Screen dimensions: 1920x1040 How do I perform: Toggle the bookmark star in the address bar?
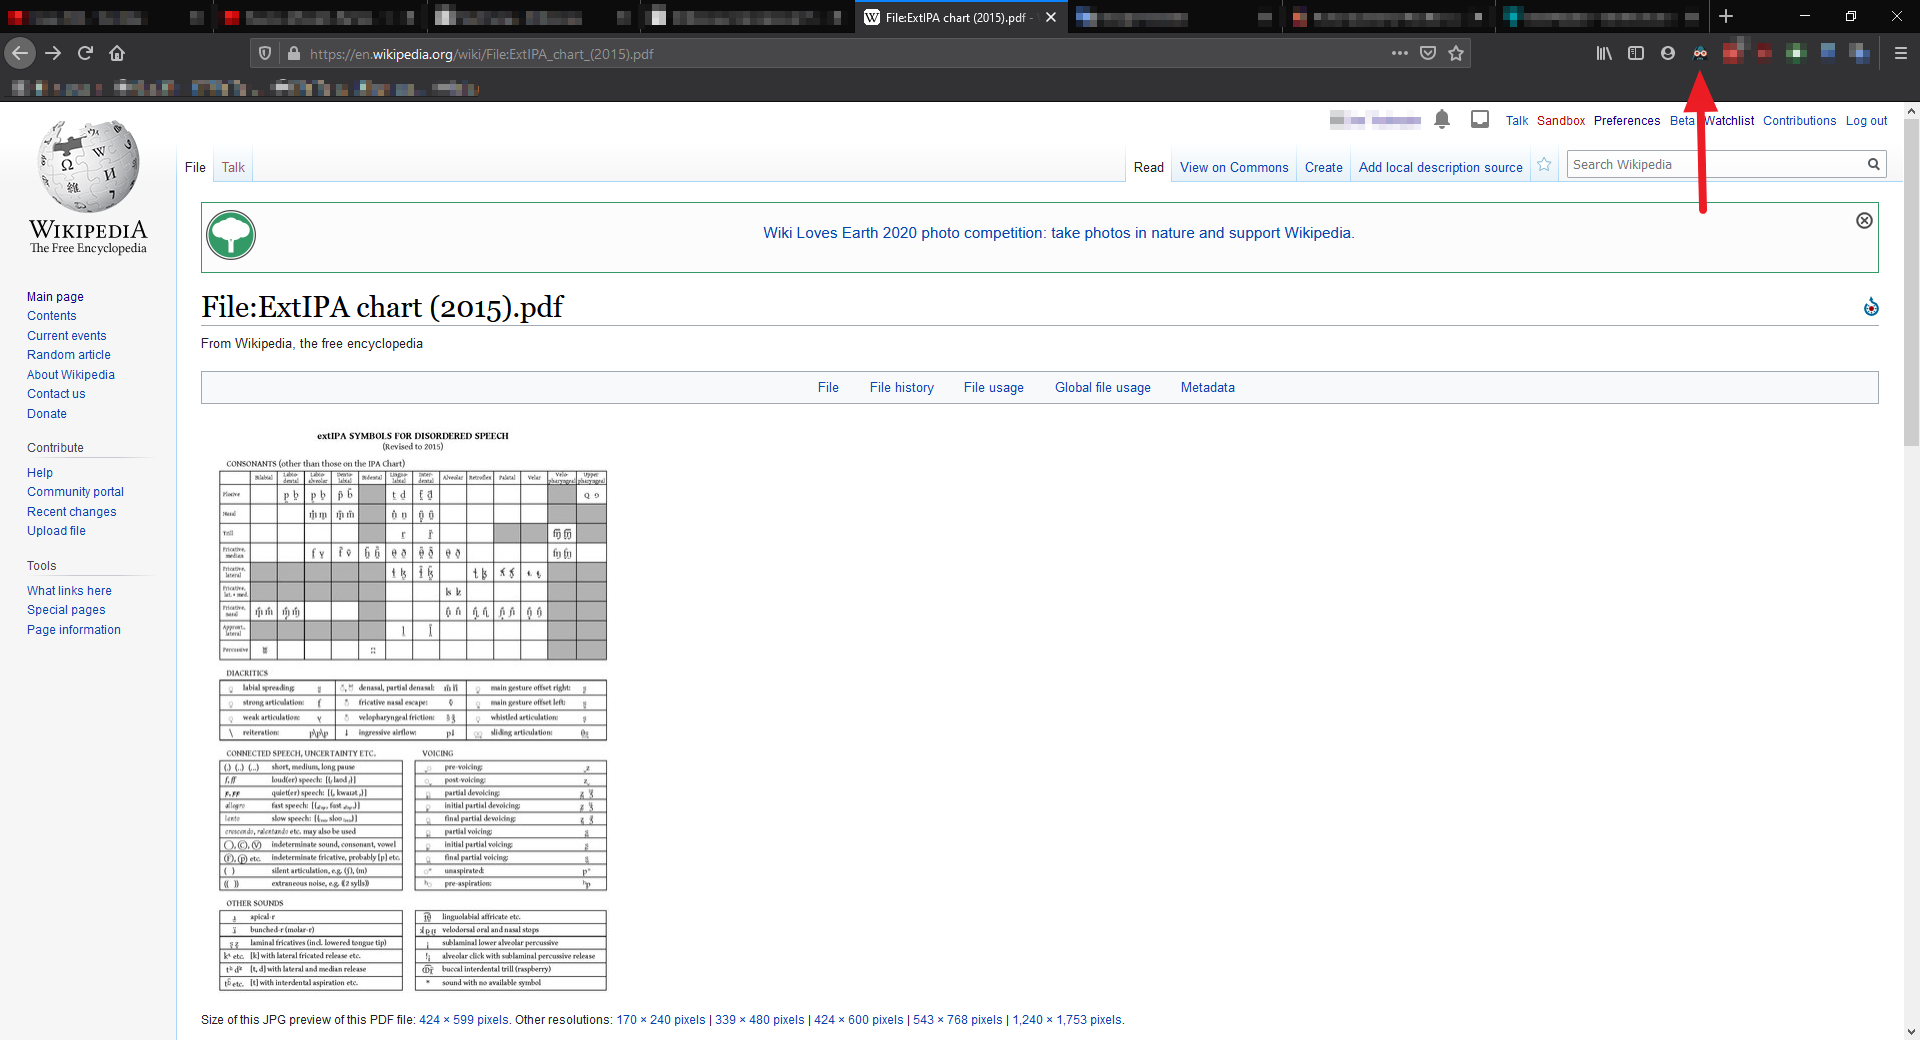(x=1456, y=53)
